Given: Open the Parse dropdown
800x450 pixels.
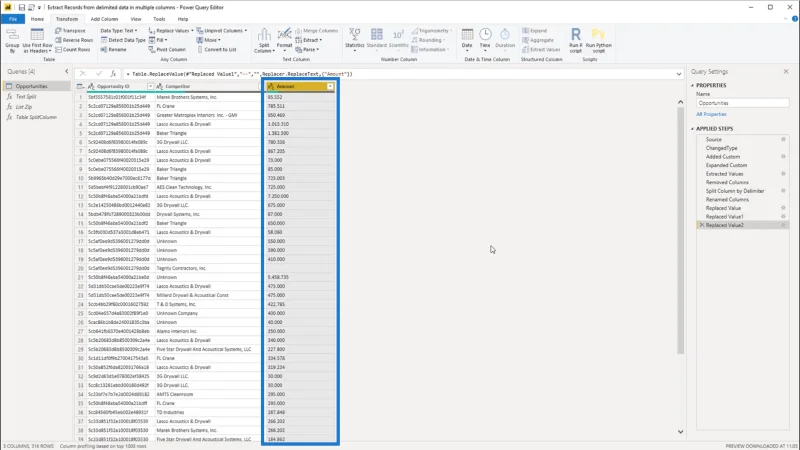Looking at the screenshot, I should tap(307, 49).
